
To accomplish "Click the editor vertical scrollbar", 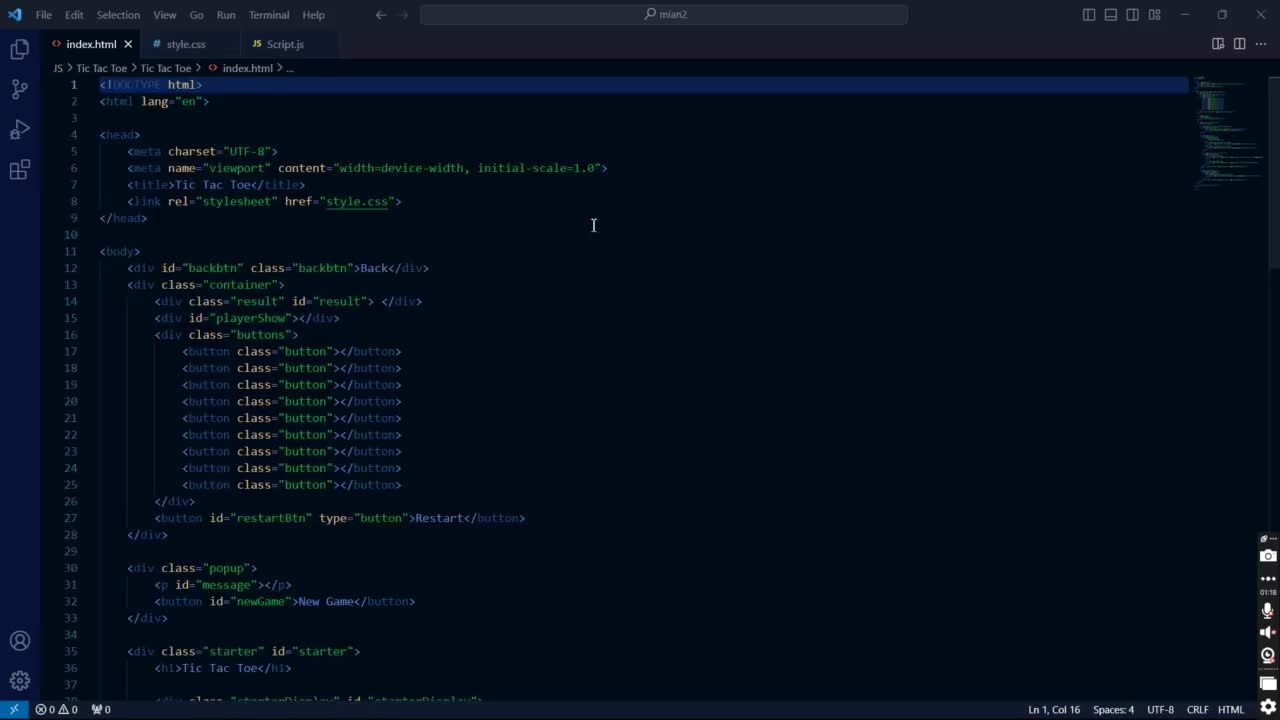I will pos(1273,175).
